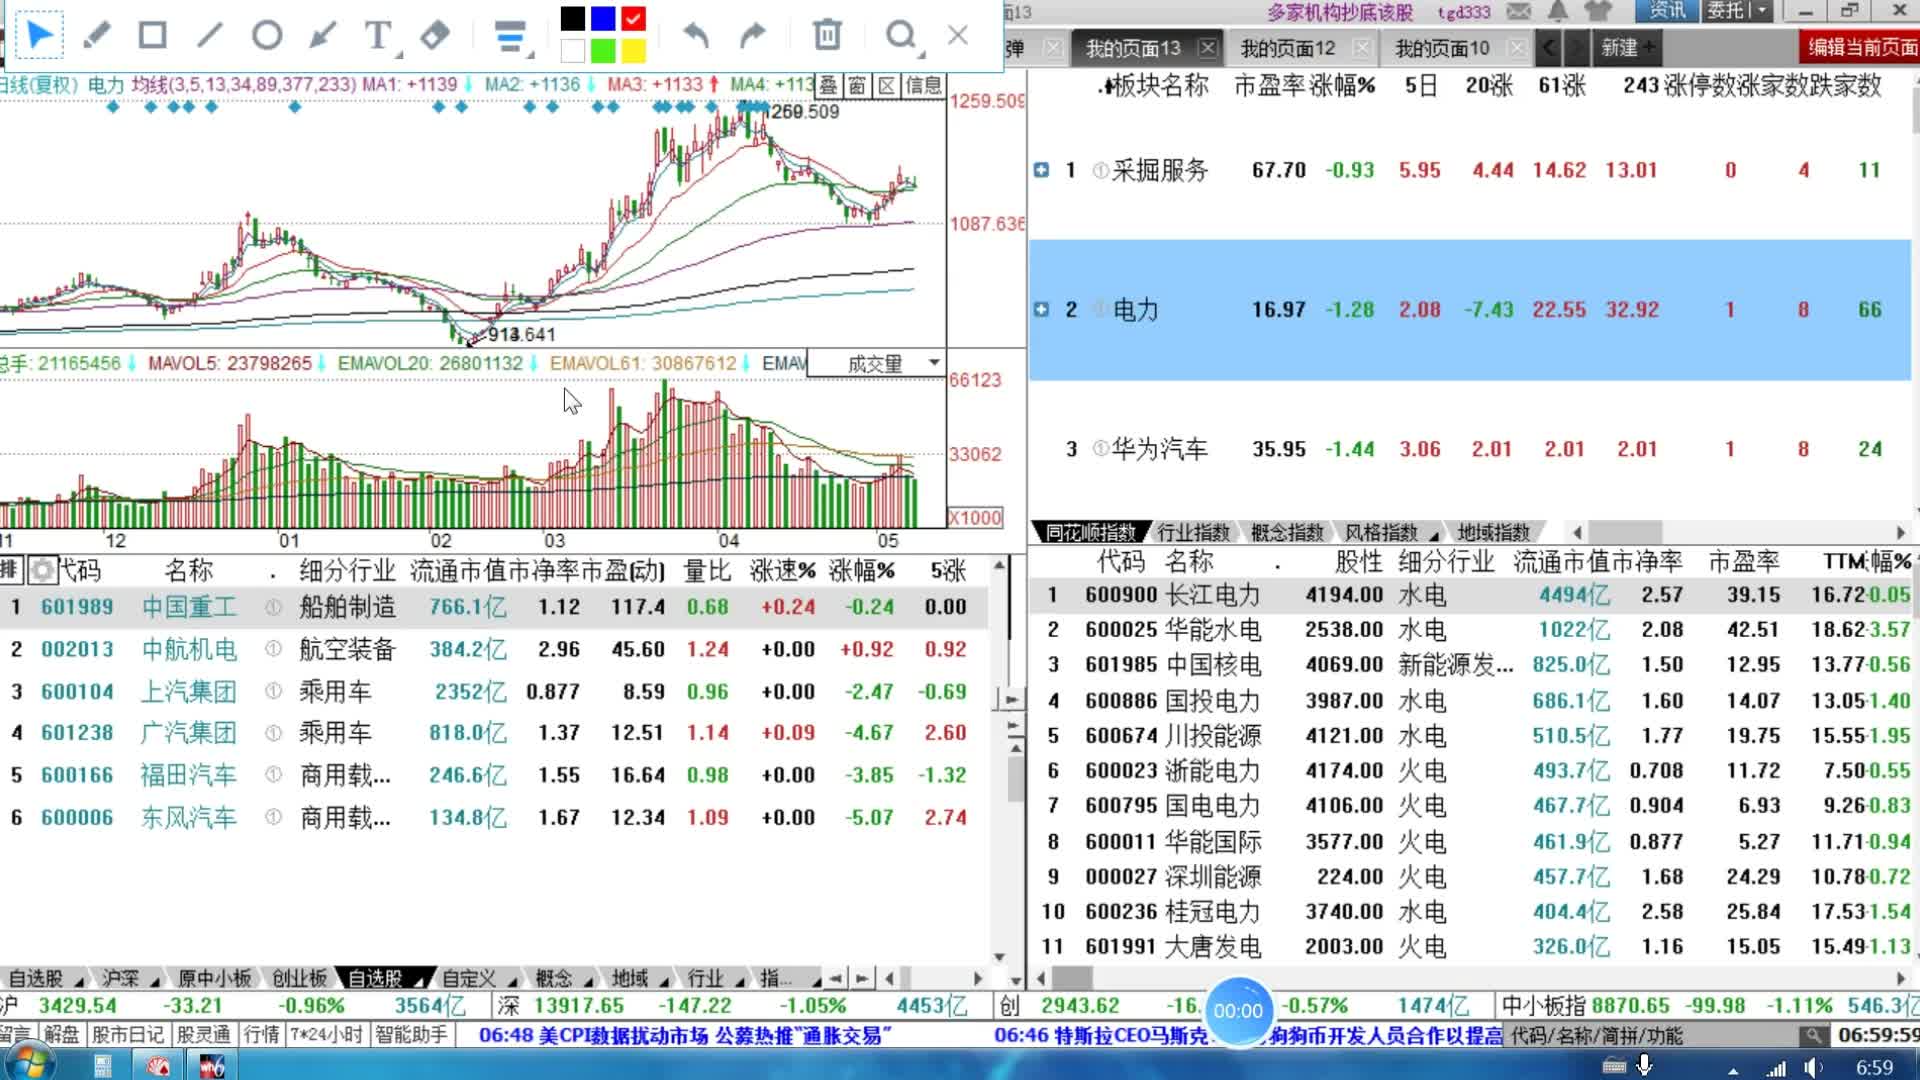Click the 区 interval chart button
The image size is (1920, 1080).
(x=886, y=86)
